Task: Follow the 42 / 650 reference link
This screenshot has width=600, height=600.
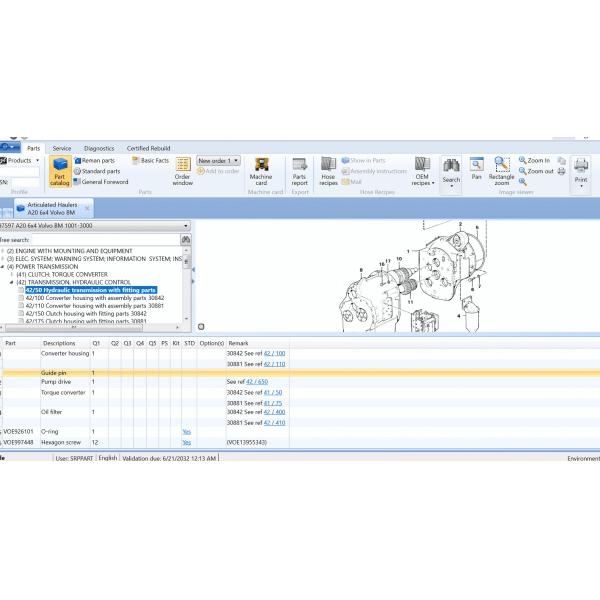Action: (x=258, y=382)
